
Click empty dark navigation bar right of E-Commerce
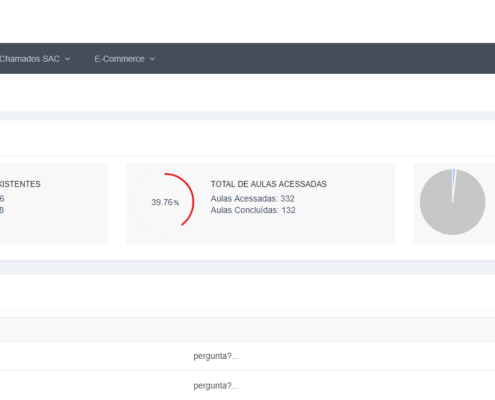tap(325, 58)
